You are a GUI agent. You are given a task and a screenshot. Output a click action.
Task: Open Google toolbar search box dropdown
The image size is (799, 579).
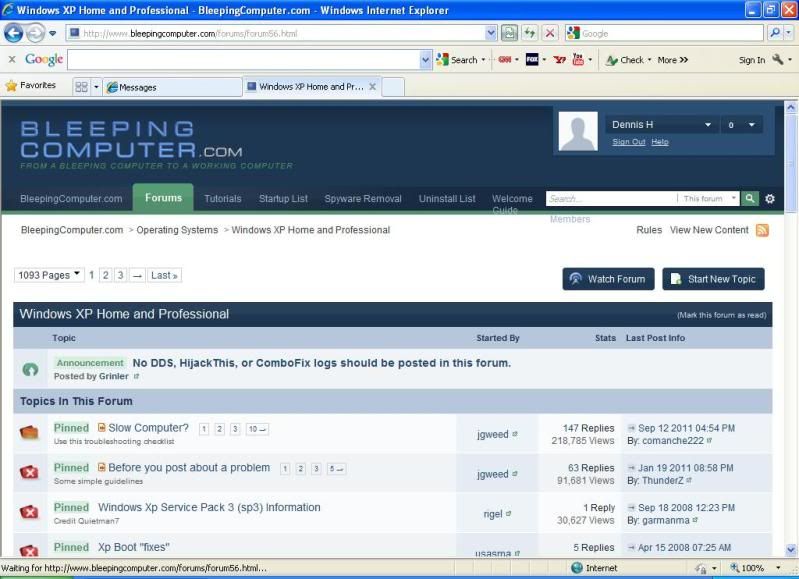[425, 60]
